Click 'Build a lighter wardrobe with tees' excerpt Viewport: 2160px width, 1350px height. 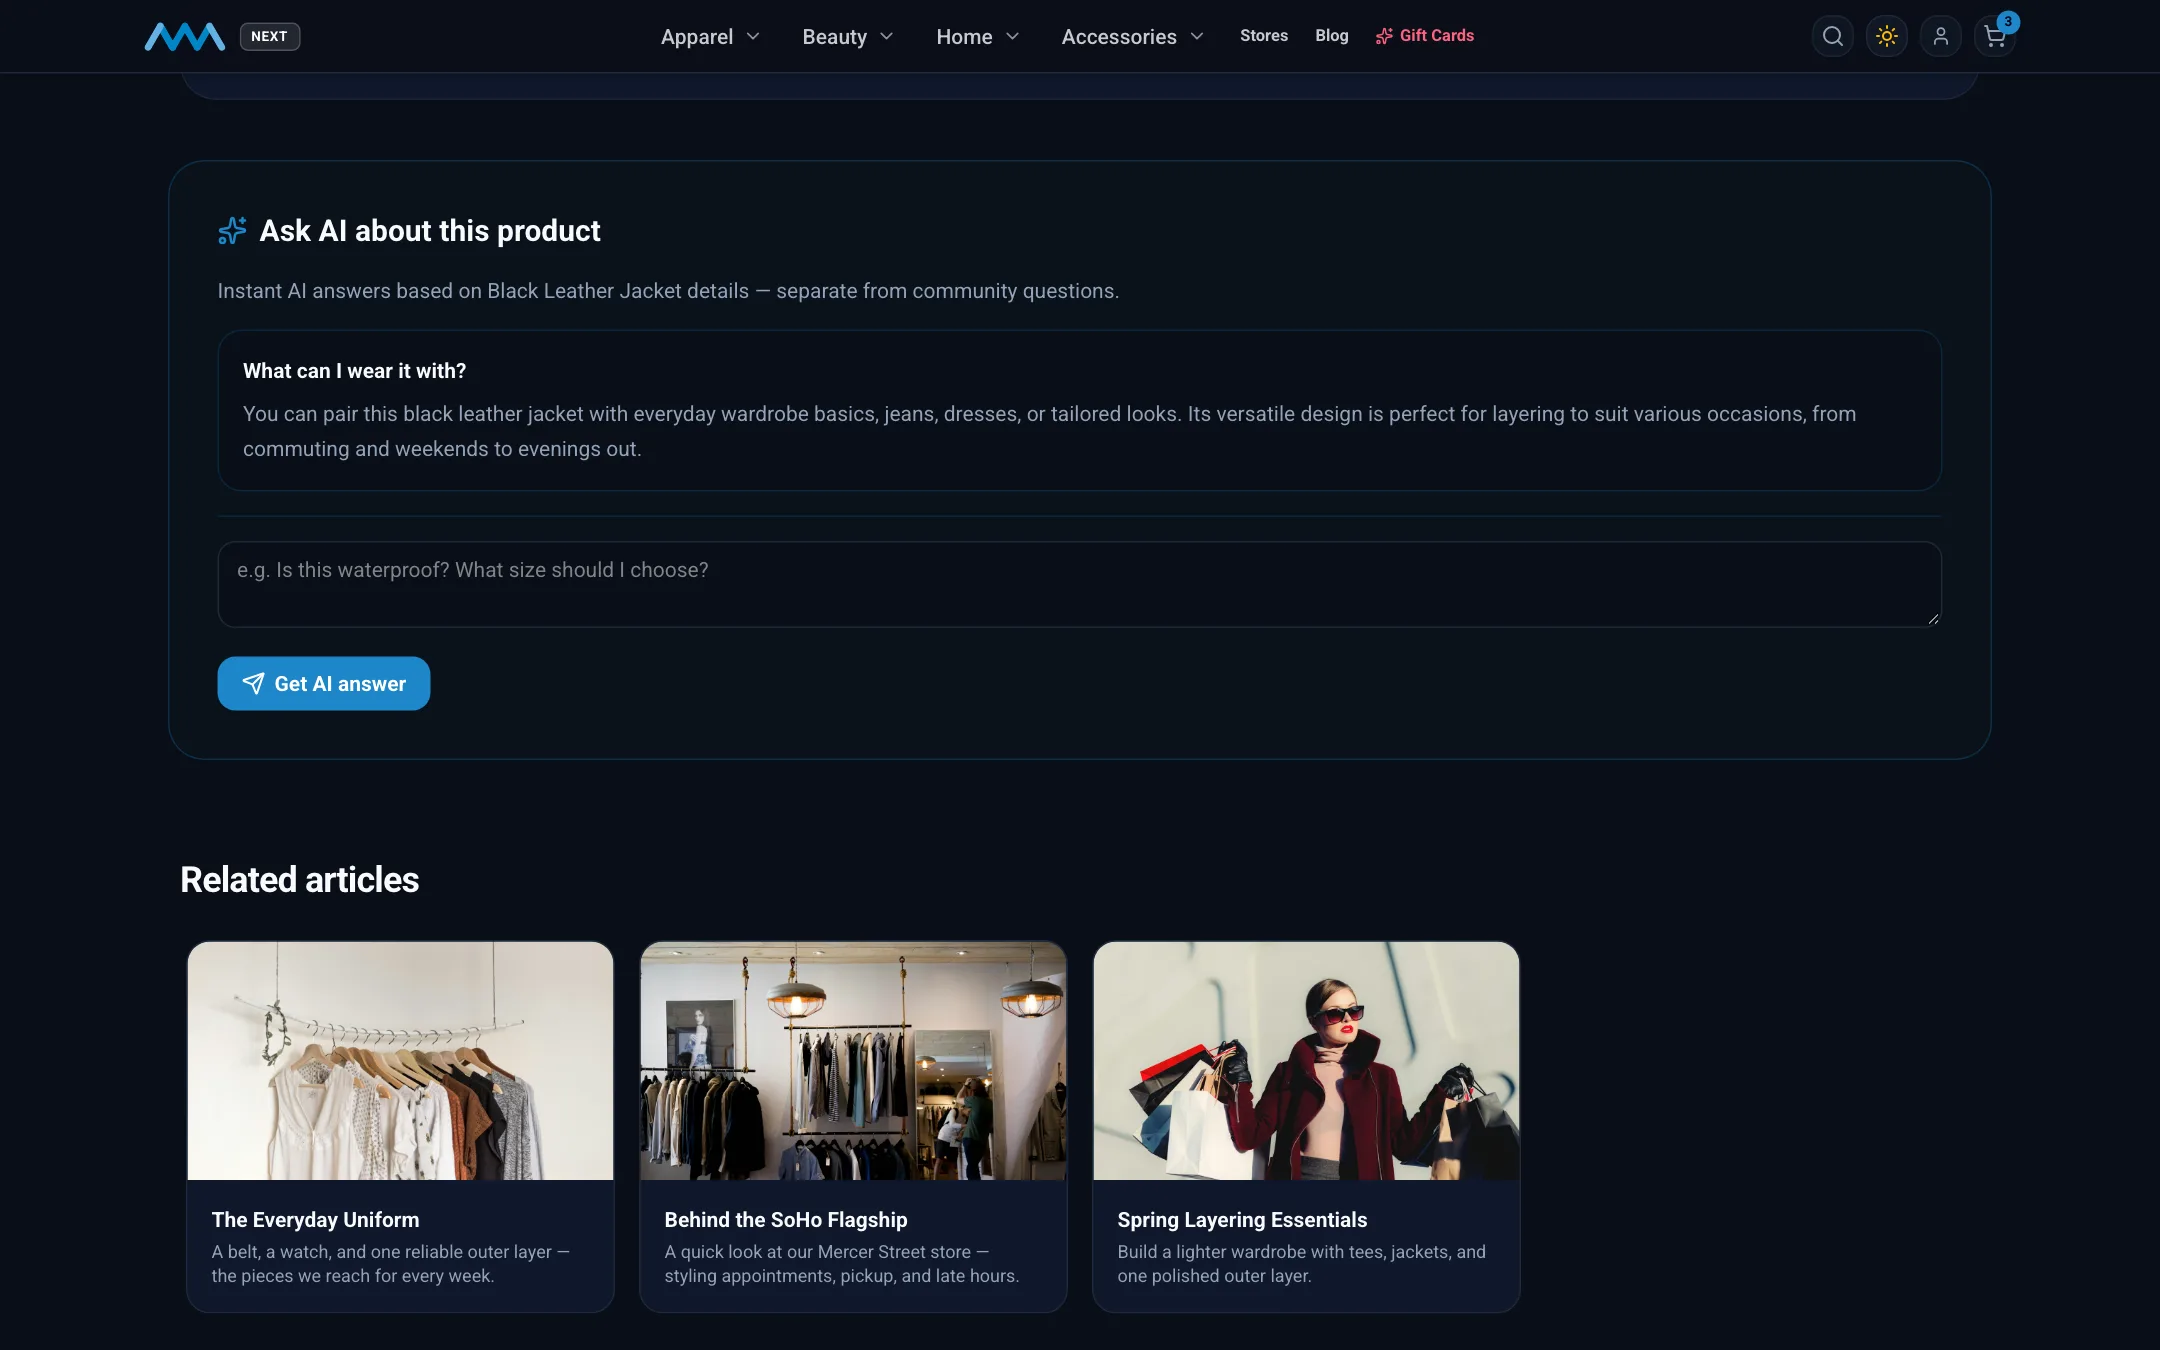pyautogui.click(x=1301, y=1264)
